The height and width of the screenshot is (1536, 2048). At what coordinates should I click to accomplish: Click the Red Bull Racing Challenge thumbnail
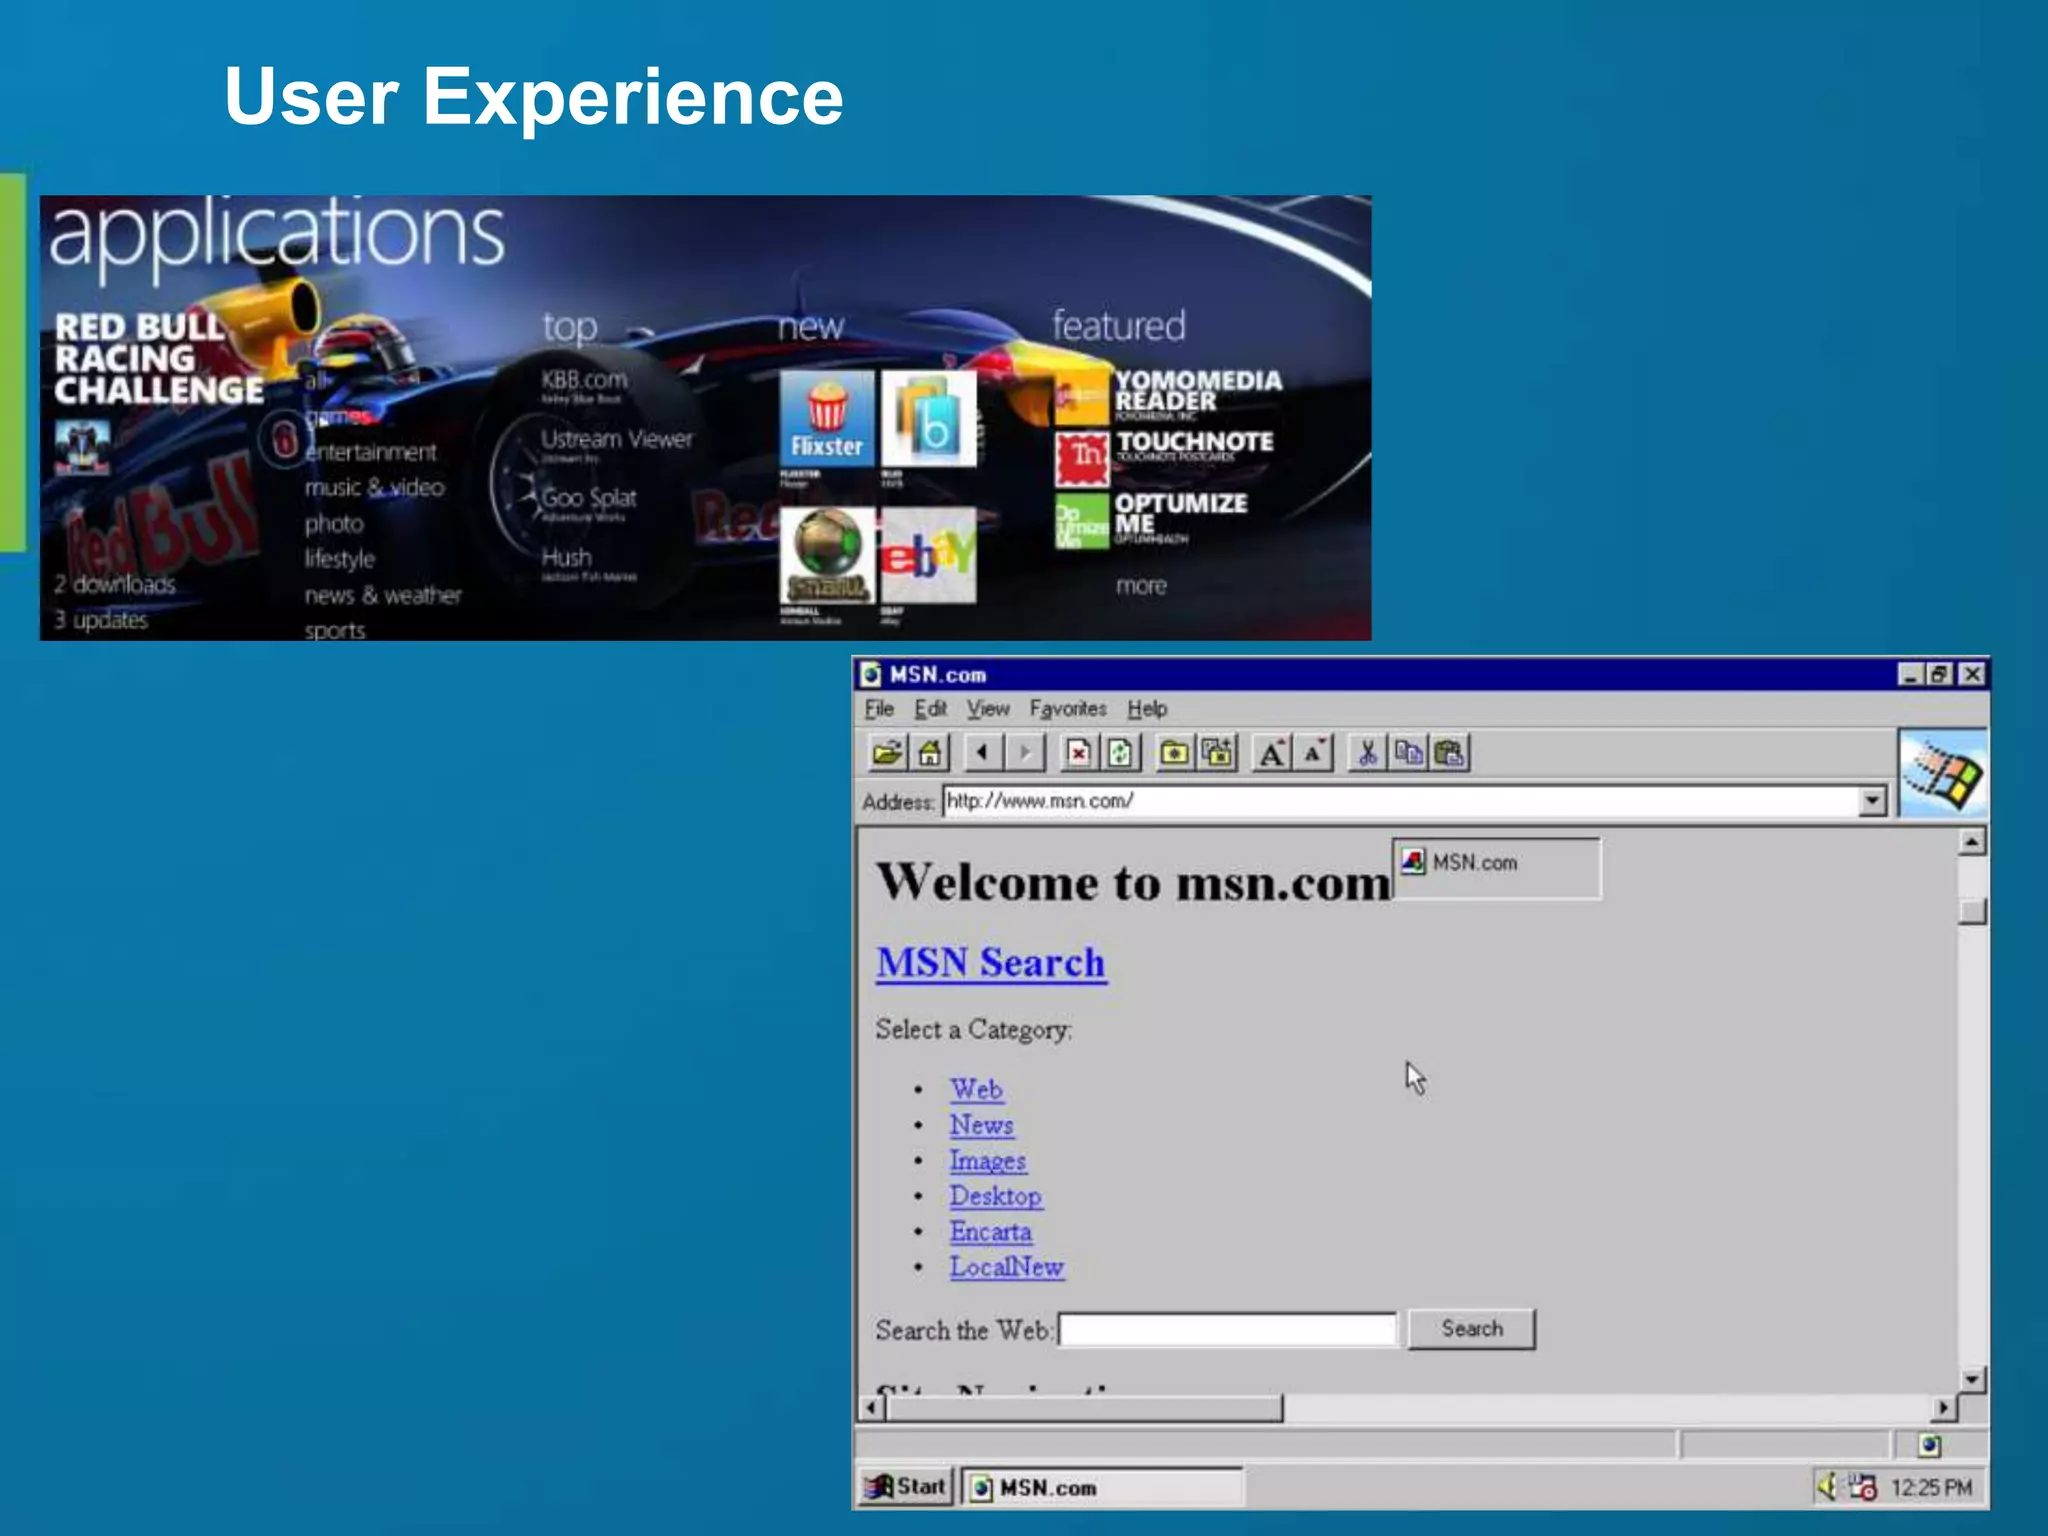[x=82, y=447]
